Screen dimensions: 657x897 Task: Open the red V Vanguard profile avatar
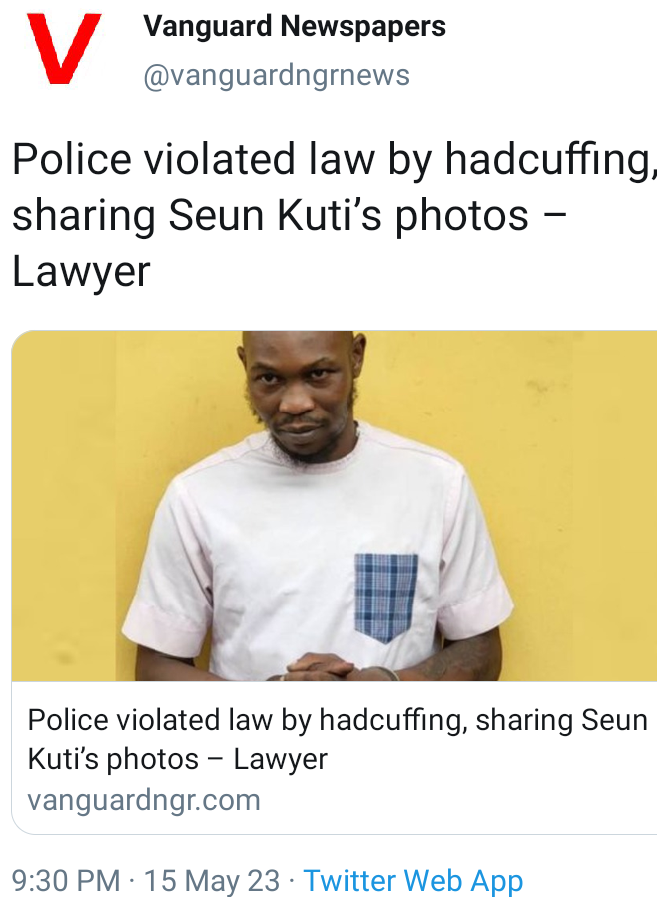(x=64, y=49)
